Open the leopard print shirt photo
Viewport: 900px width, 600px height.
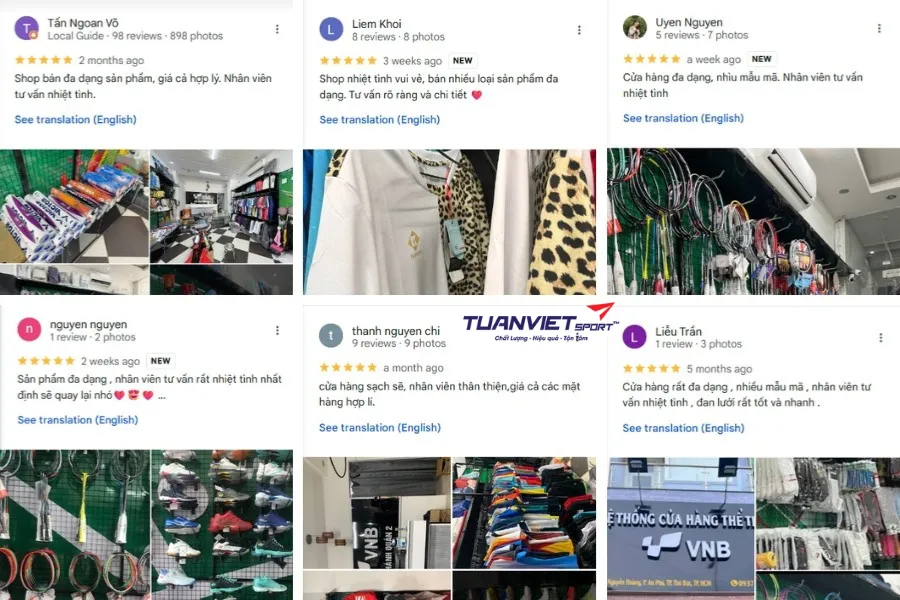pos(449,222)
